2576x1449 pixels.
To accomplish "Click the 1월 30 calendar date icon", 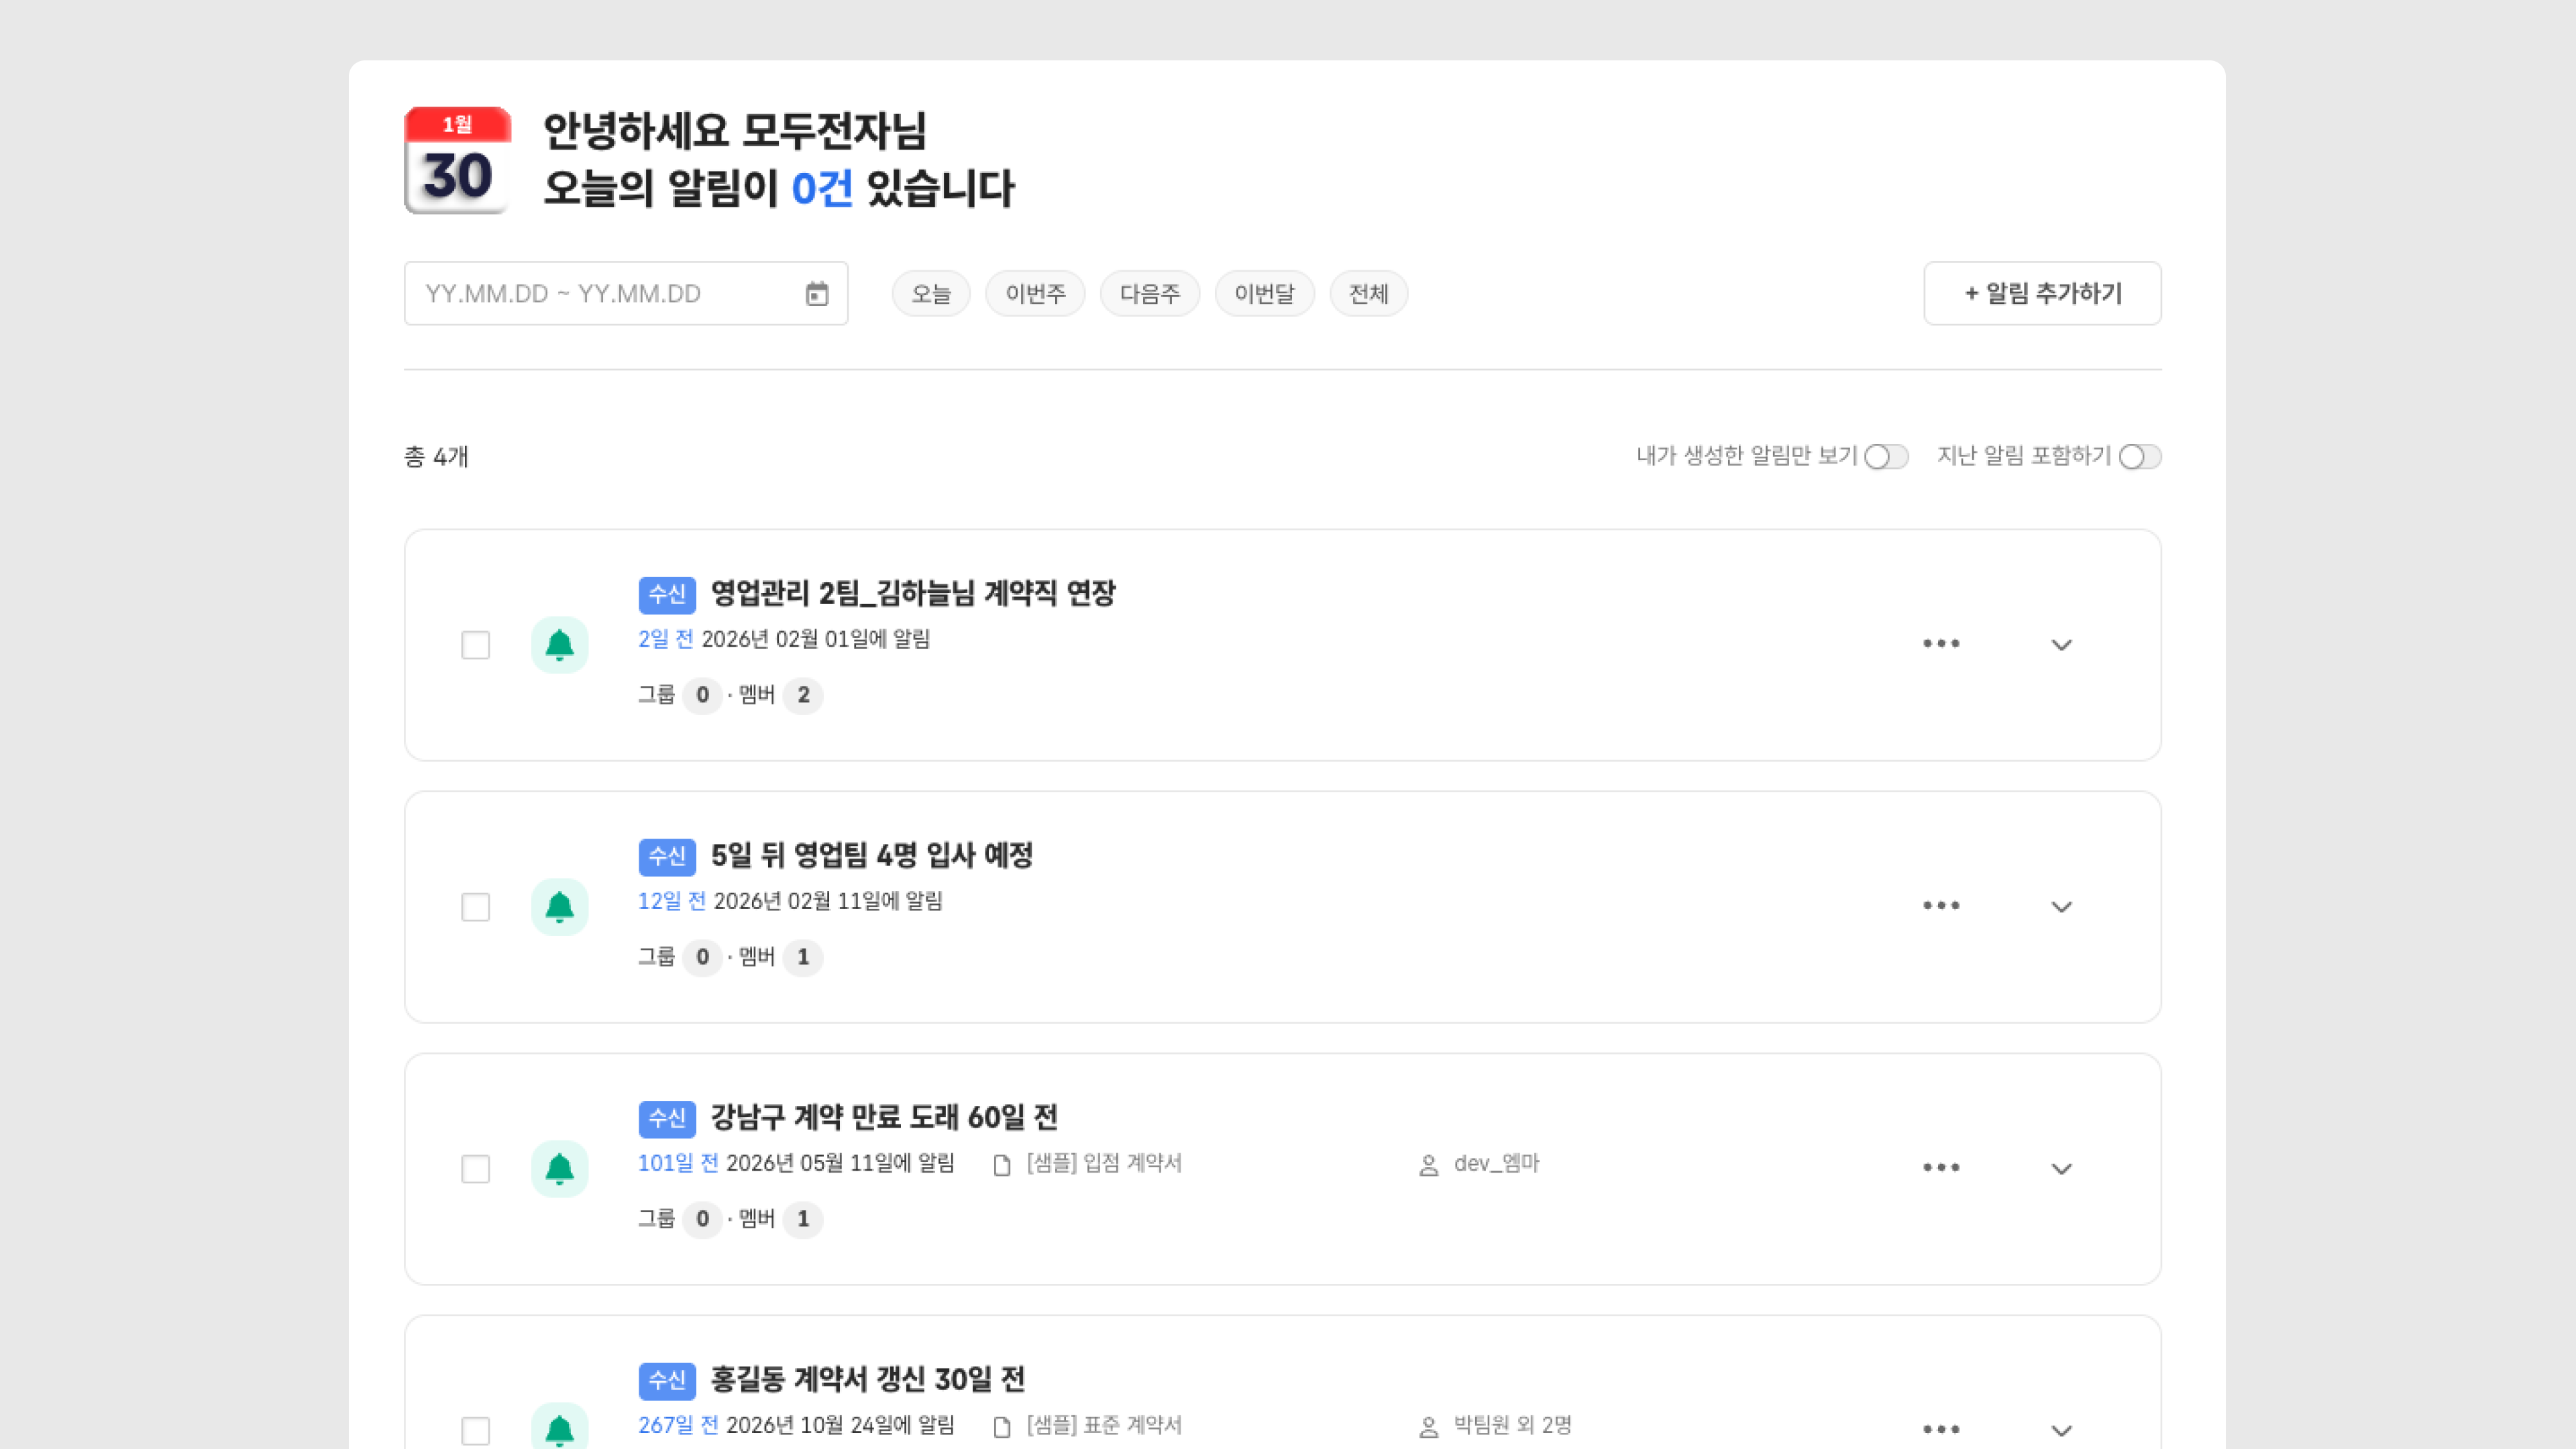I will pyautogui.click(x=457, y=160).
